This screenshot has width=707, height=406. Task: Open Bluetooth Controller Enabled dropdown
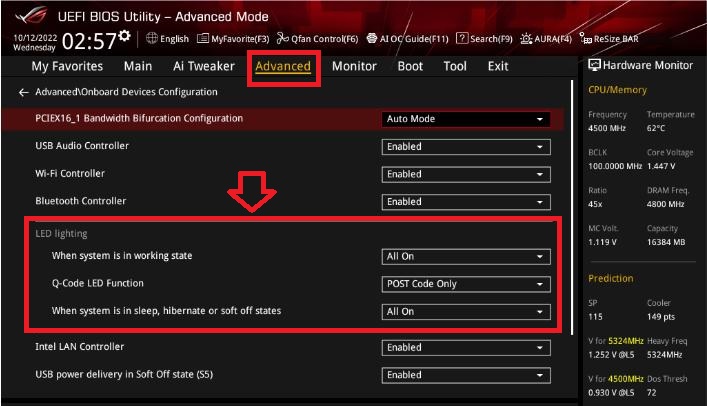466,202
